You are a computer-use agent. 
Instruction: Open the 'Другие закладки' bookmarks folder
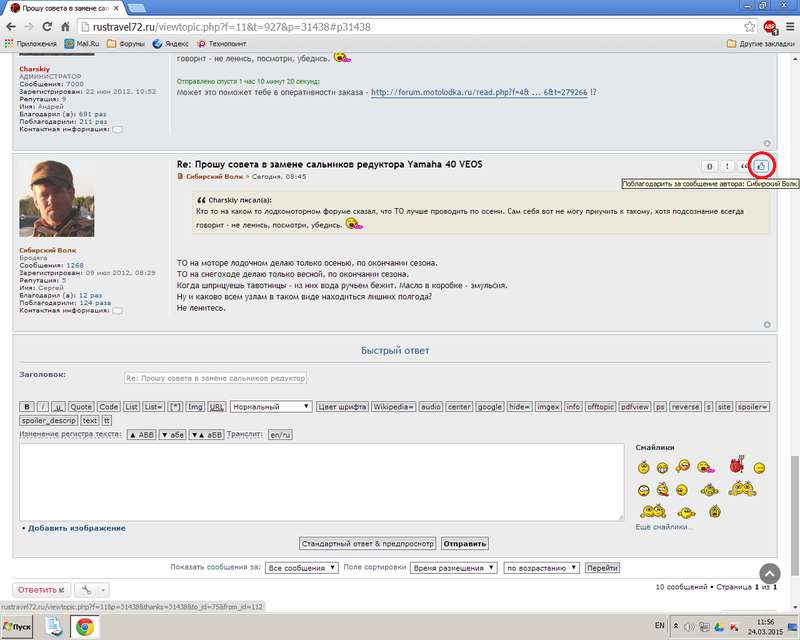click(x=759, y=44)
